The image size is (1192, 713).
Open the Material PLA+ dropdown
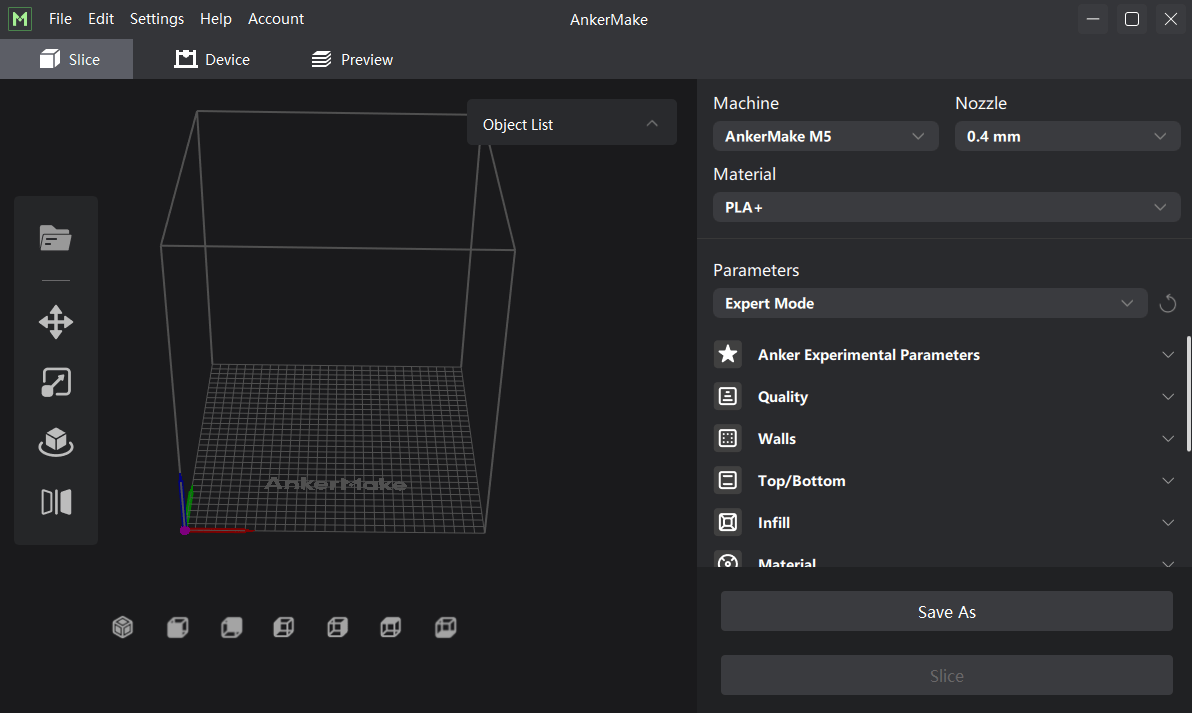click(946, 207)
